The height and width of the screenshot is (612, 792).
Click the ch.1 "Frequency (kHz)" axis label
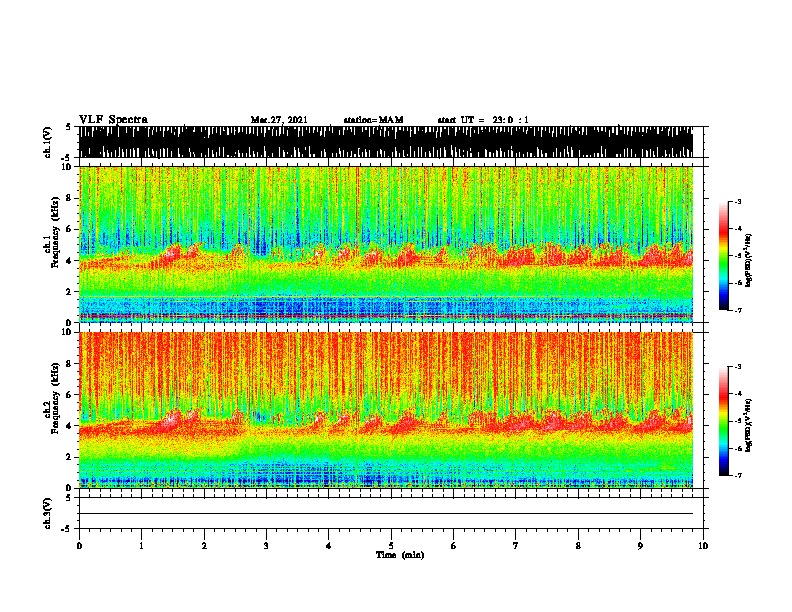click(55, 231)
